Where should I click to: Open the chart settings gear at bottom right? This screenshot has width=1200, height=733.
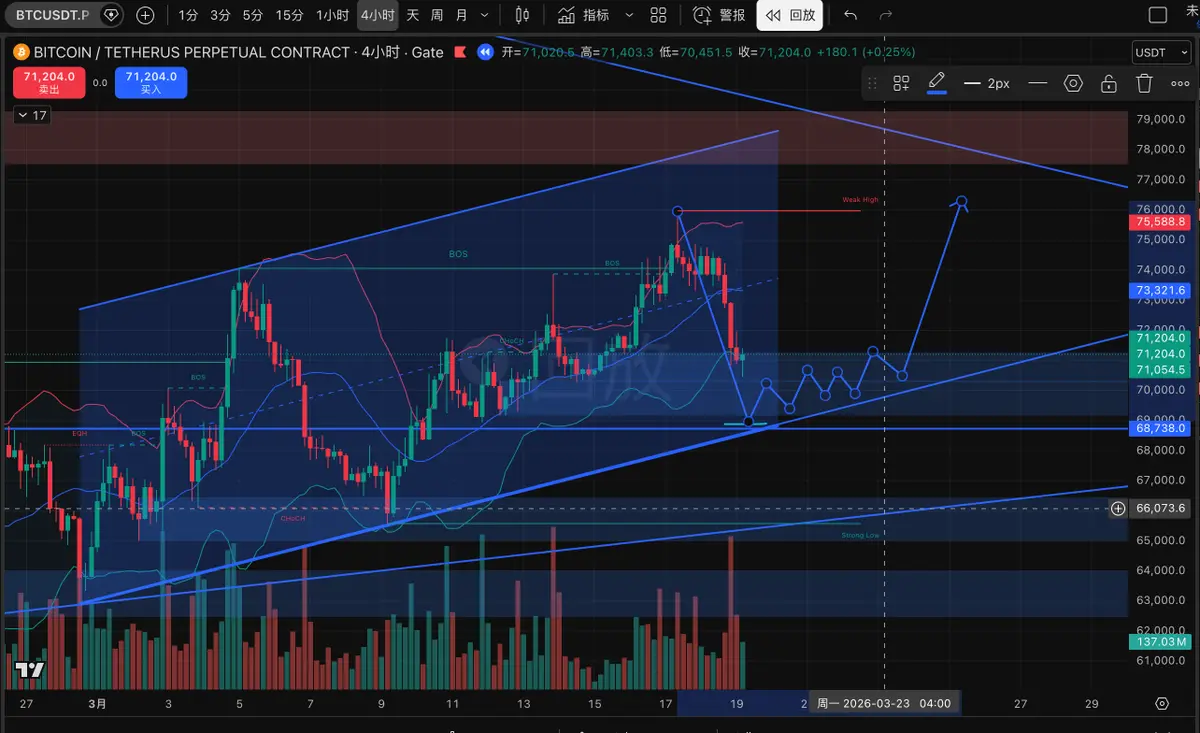[x=1161, y=704]
